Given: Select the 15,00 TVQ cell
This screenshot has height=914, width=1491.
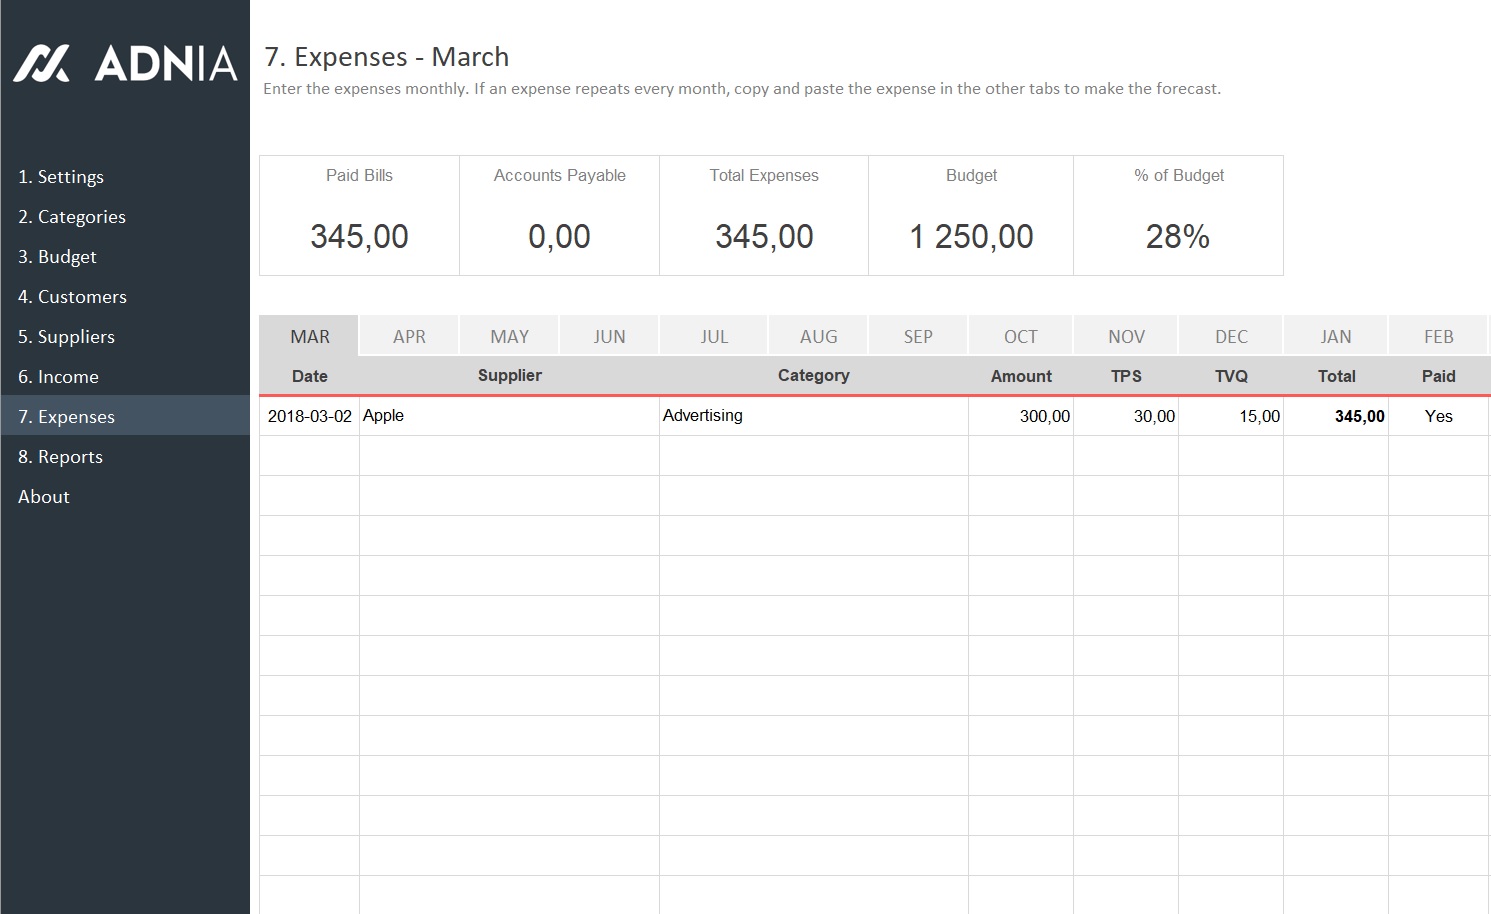Looking at the screenshot, I should 1231,416.
